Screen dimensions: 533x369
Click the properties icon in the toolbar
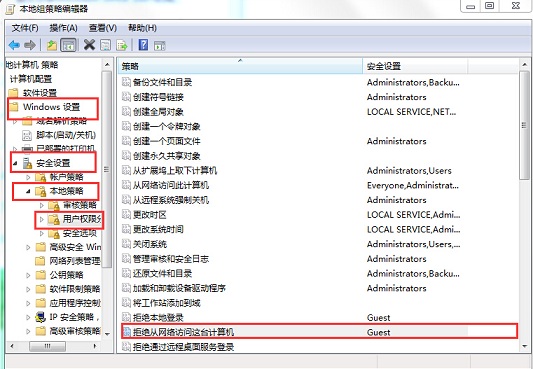[x=105, y=45]
